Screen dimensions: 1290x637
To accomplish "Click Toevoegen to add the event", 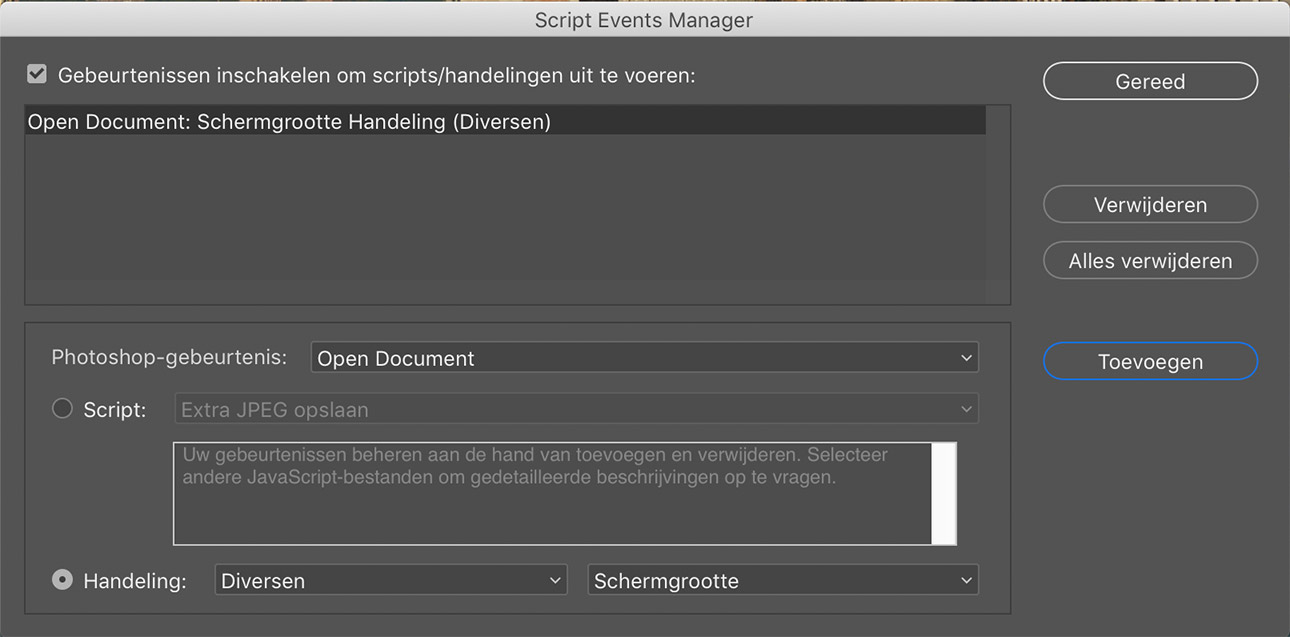I will [x=1150, y=362].
